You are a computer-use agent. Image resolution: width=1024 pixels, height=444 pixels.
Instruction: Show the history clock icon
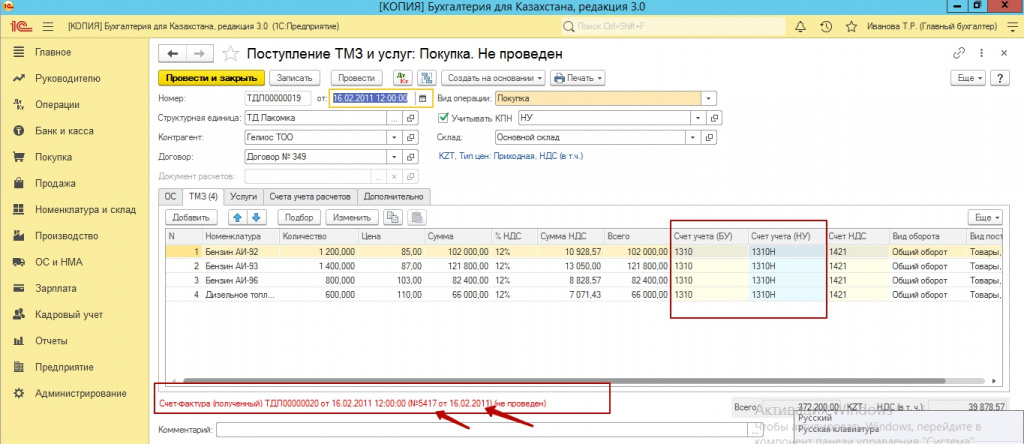click(x=826, y=27)
